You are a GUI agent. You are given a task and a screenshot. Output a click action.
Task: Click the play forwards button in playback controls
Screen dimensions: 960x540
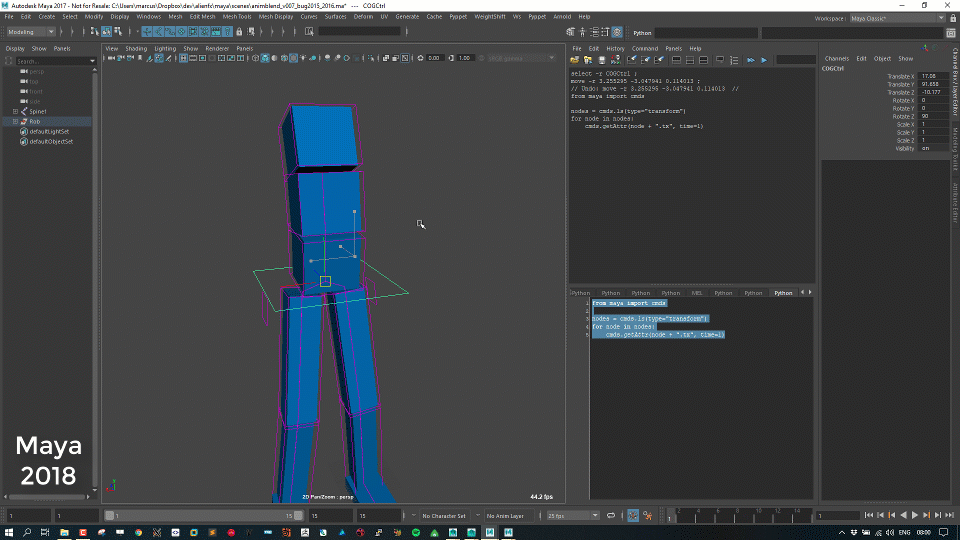tap(914, 515)
